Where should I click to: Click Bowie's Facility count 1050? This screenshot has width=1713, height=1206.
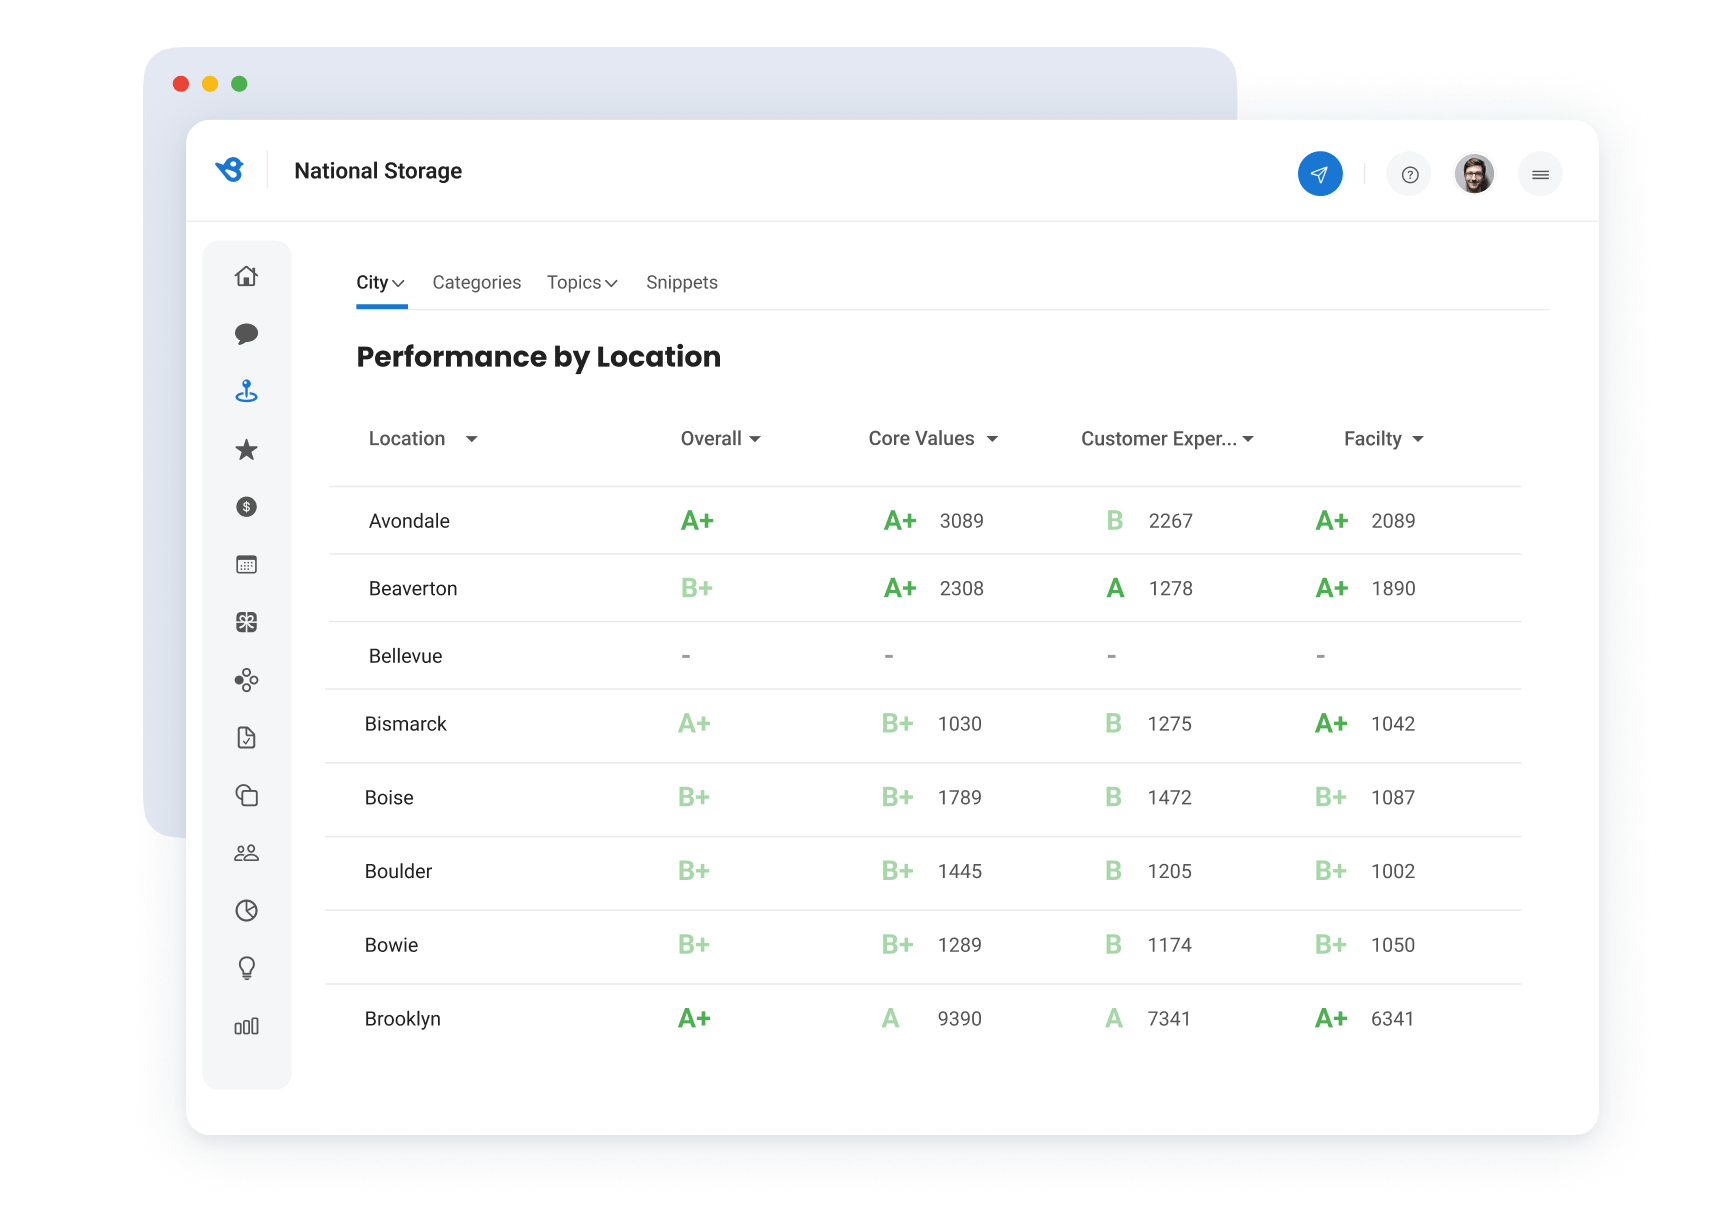tap(1393, 945)
